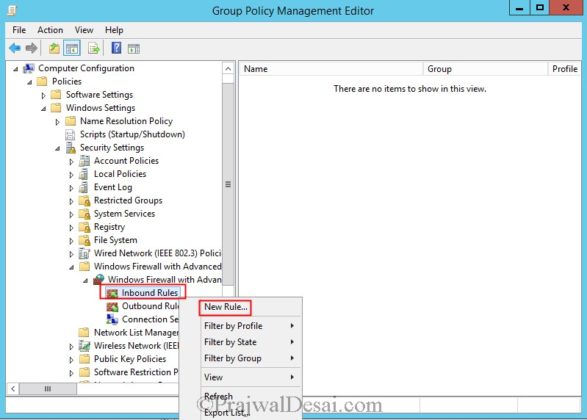This screenshot has width=587, height=420.
Task: Toggle the Show/Hide Console Tree icon
Action: pyautogui.click(x=72, y=48)
